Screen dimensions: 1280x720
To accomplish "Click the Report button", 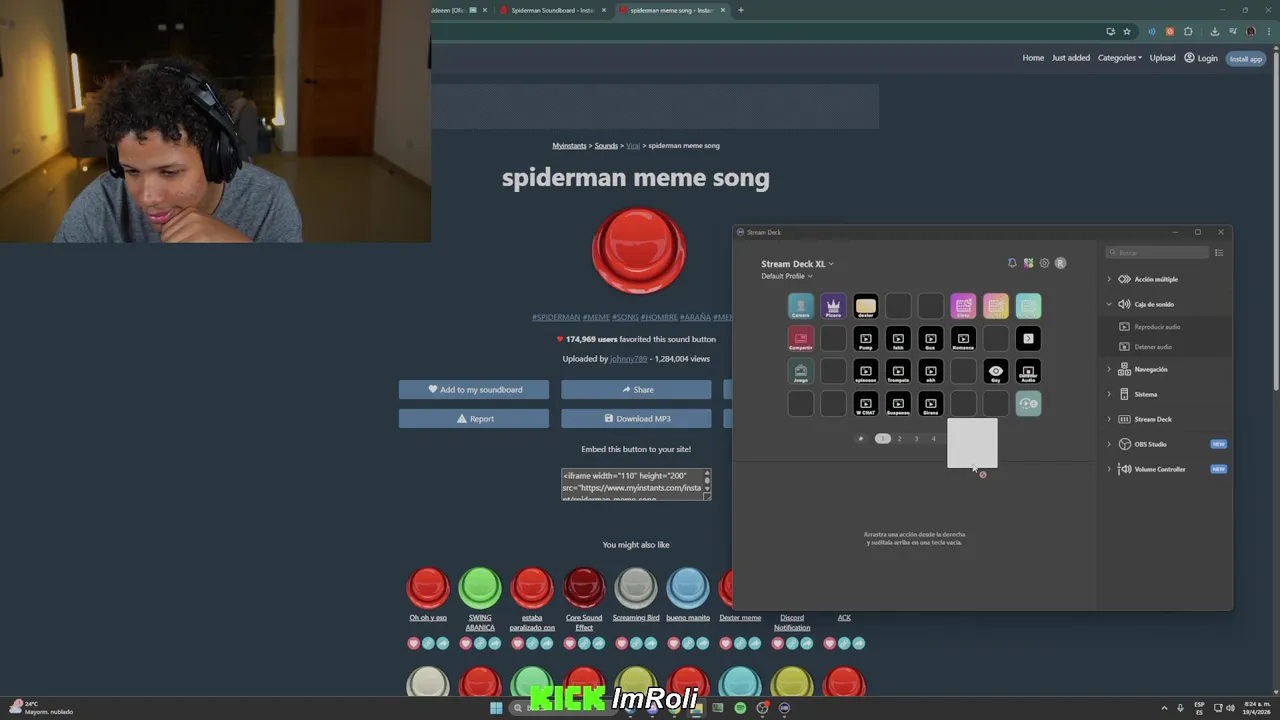I will [474, 419].
